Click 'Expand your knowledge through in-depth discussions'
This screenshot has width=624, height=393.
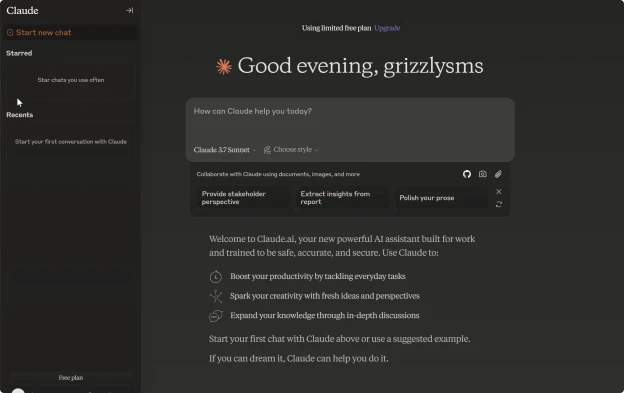pos(324,315)
